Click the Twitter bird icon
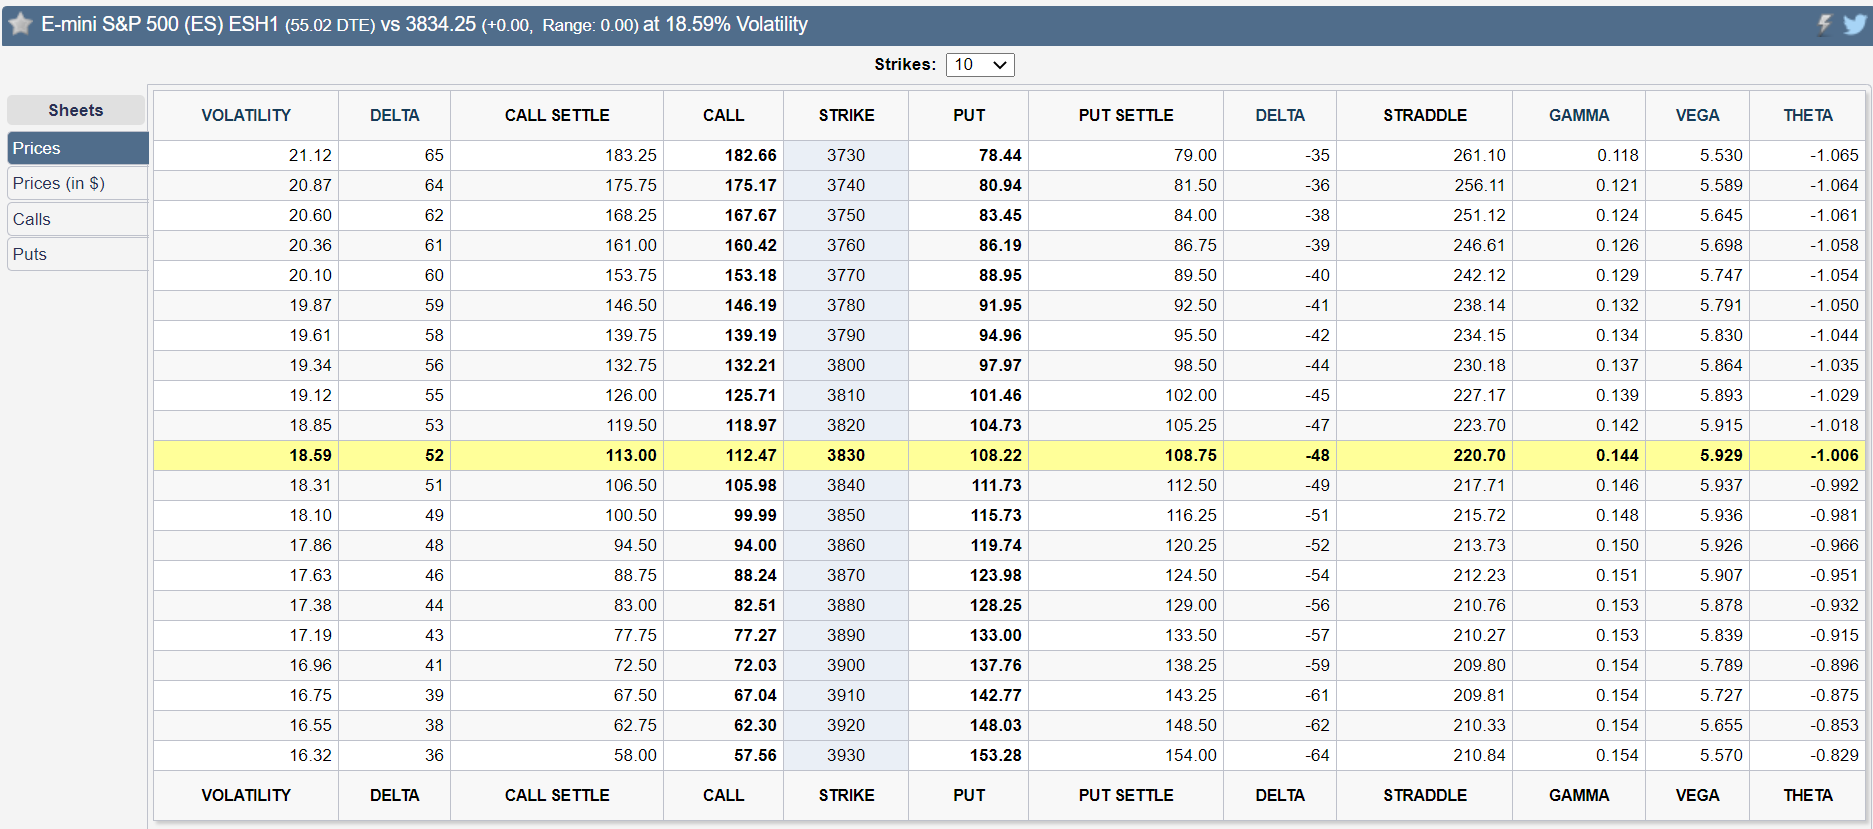The height and width of the screenshot is (829, 1873). (x=1855, y=24)
